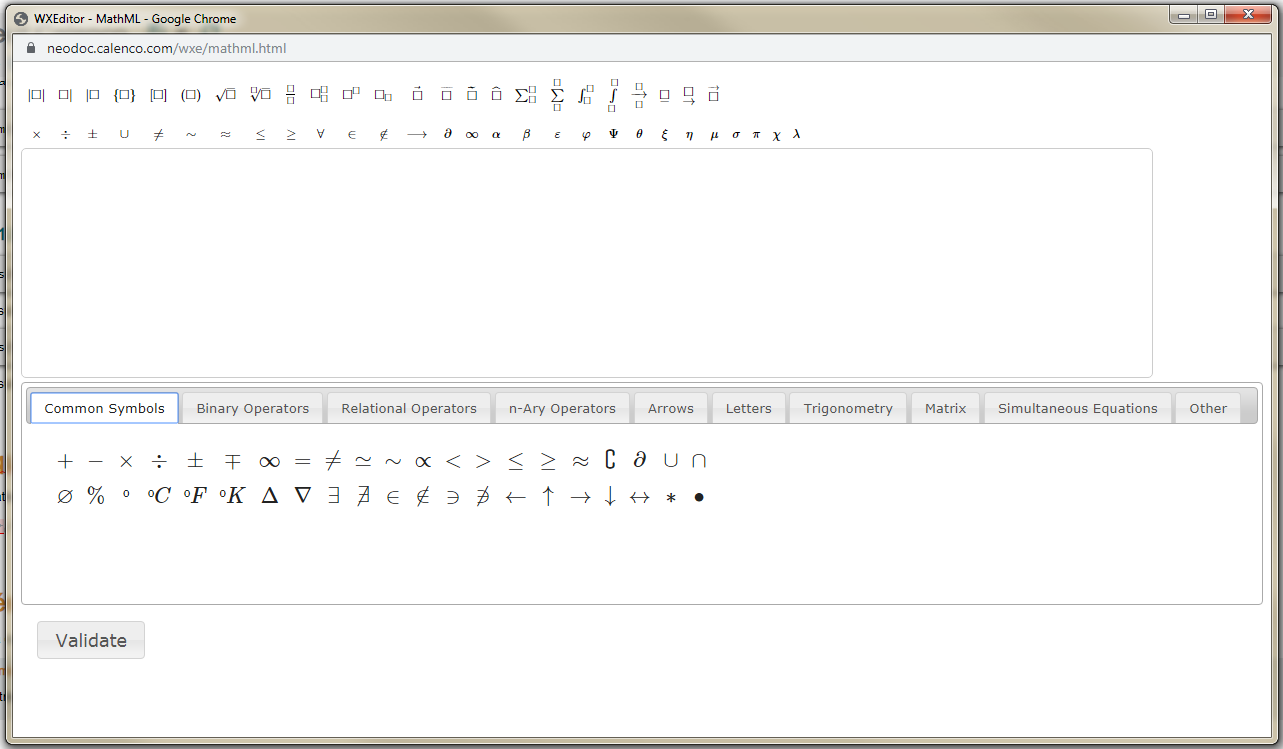Insert parentheses template

(x=191, y=95)
